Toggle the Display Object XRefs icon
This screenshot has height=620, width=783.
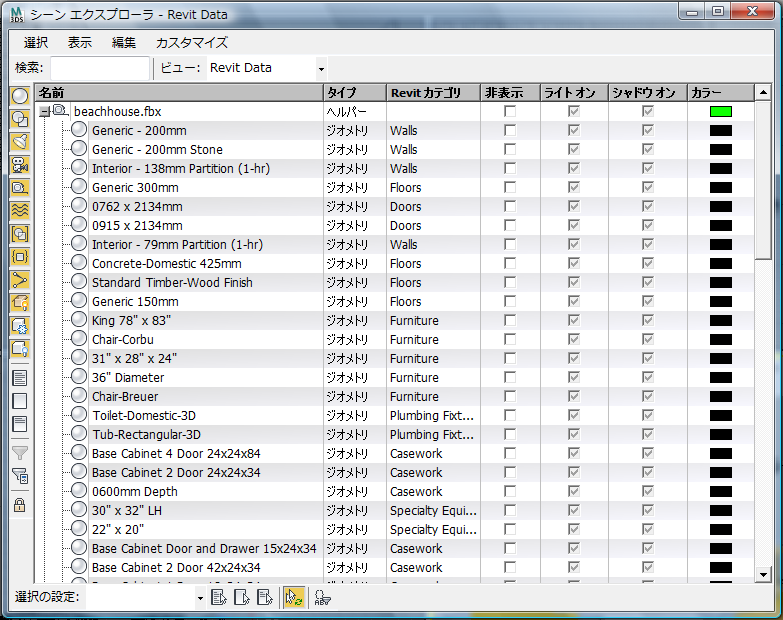pyautogui.click(x=20, y=257)
